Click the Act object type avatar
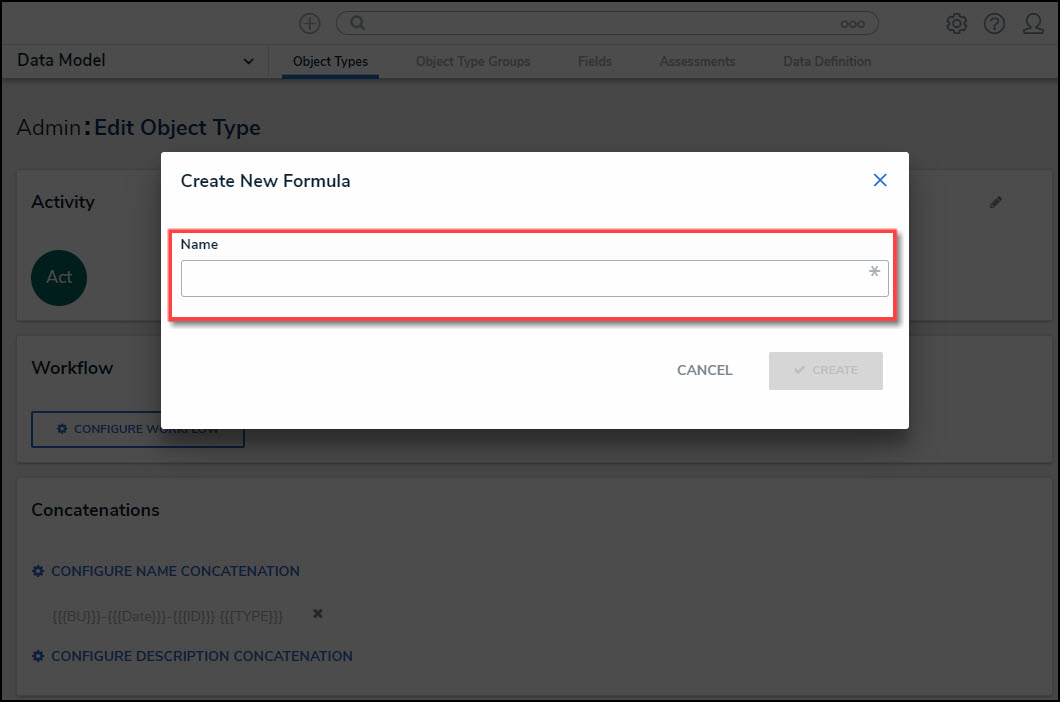The image size is (1060, 702). [x=59, y=277]
